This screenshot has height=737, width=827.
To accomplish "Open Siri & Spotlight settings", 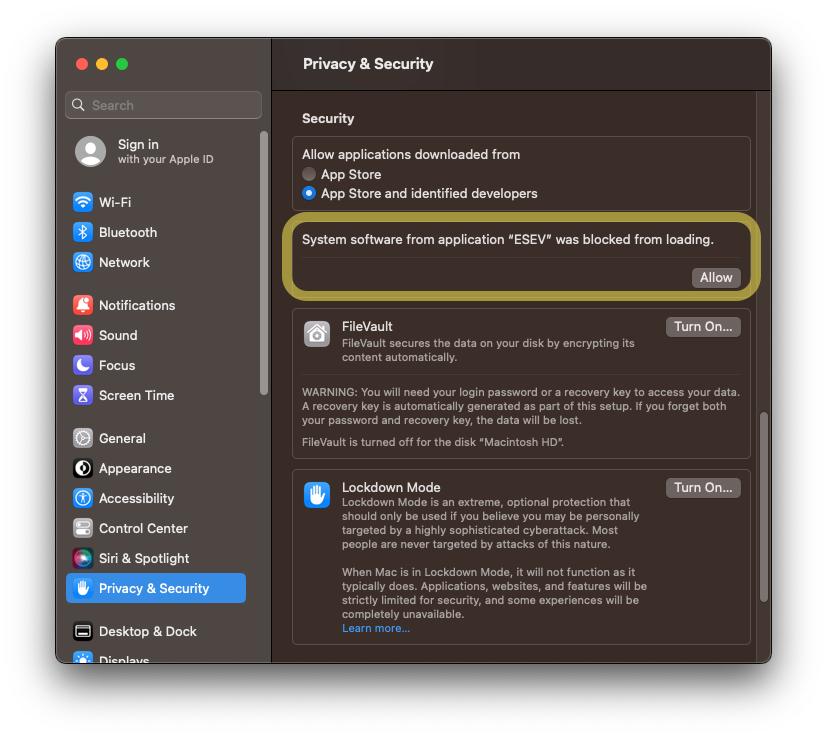I will [x=156, y=558].
